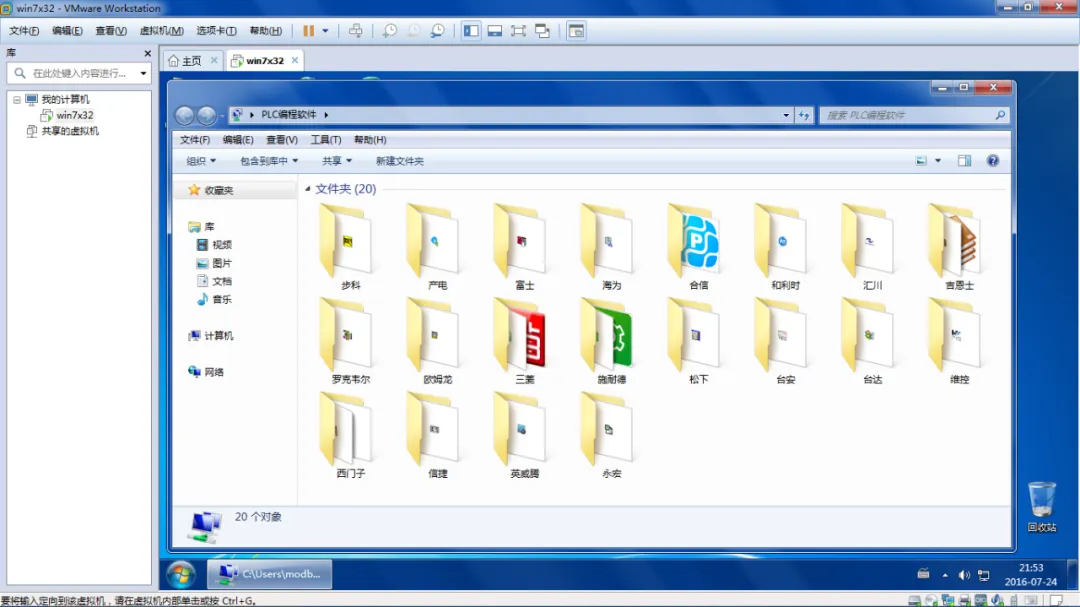This screenshot has width=1080, height=607.
Task: Click 新建文件夹 button
Action: [x=399, y=161]
